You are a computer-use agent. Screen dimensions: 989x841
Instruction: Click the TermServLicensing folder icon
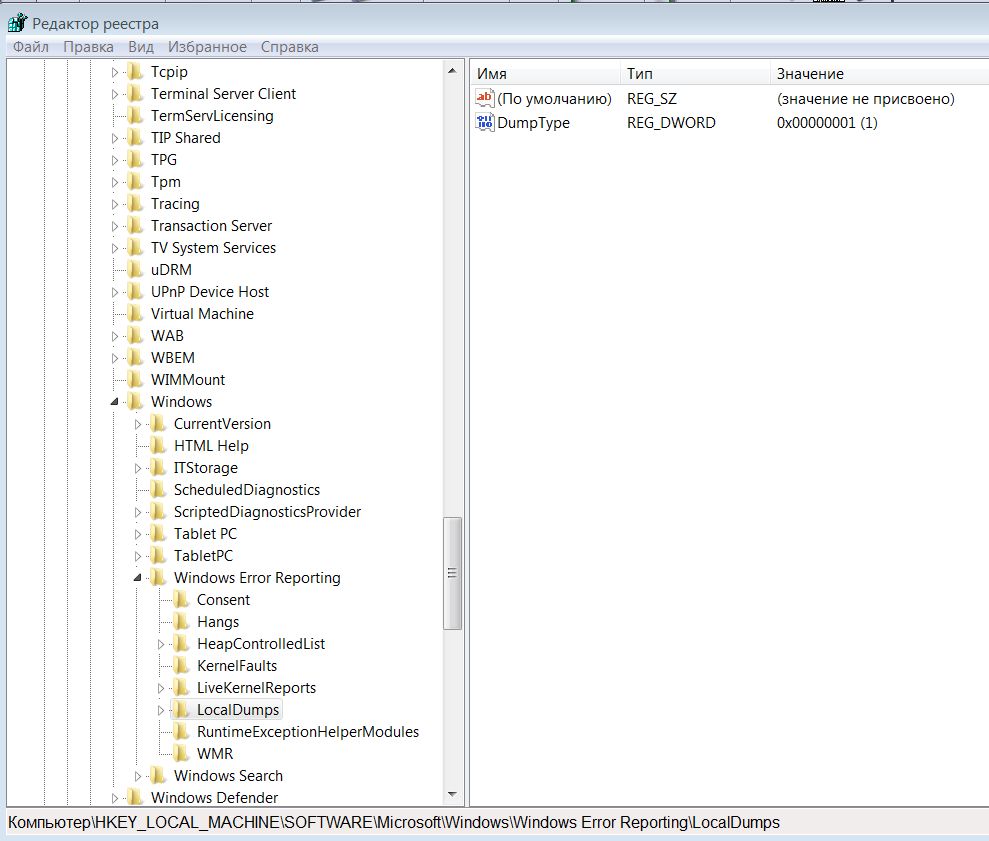click(x=135, y=116)
